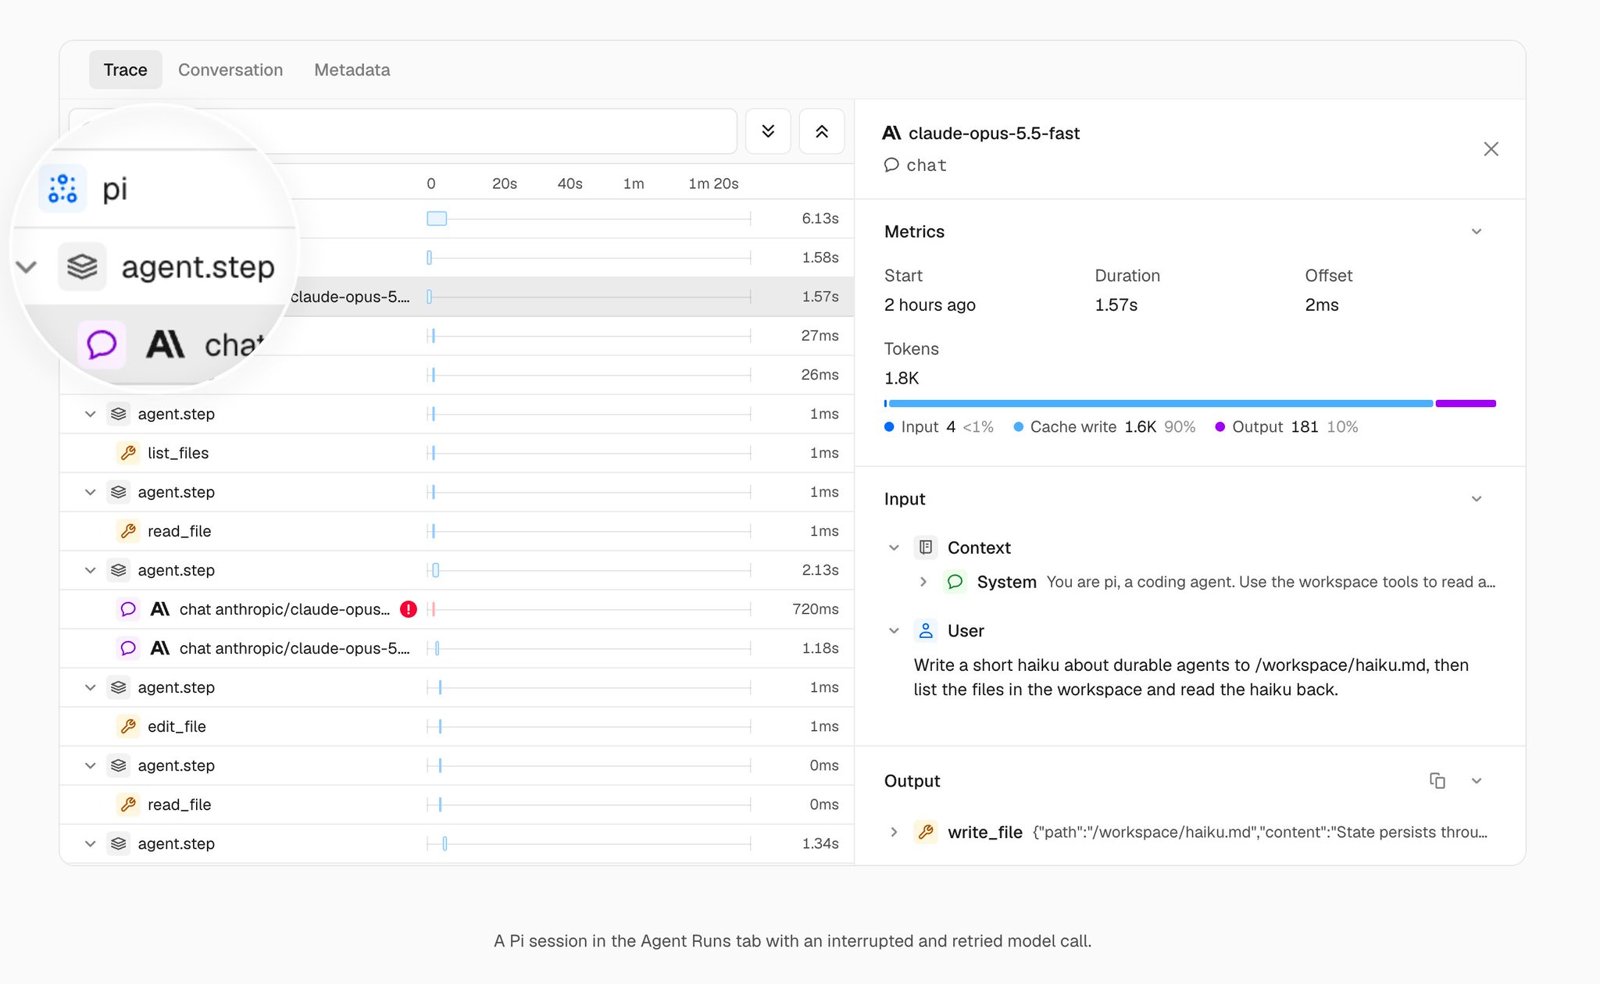Collapse all trace rows with double-up chevron
The width and height of the screenshot is (1600, 984).
(822, 131)
